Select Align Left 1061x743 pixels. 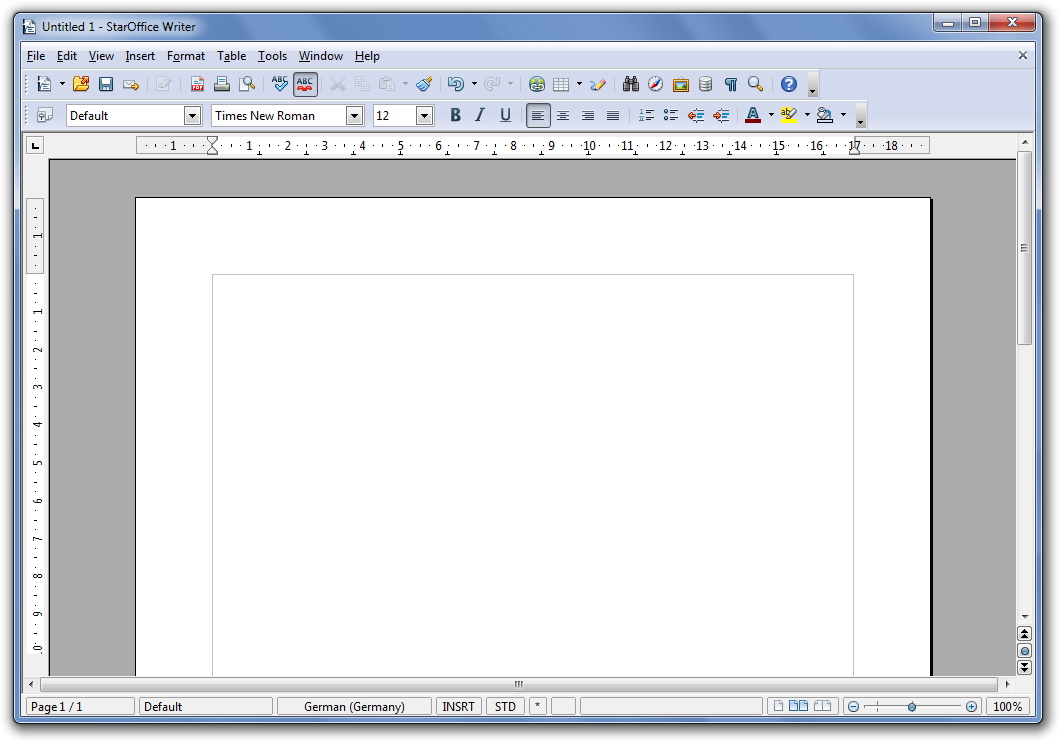coord(538,116)
